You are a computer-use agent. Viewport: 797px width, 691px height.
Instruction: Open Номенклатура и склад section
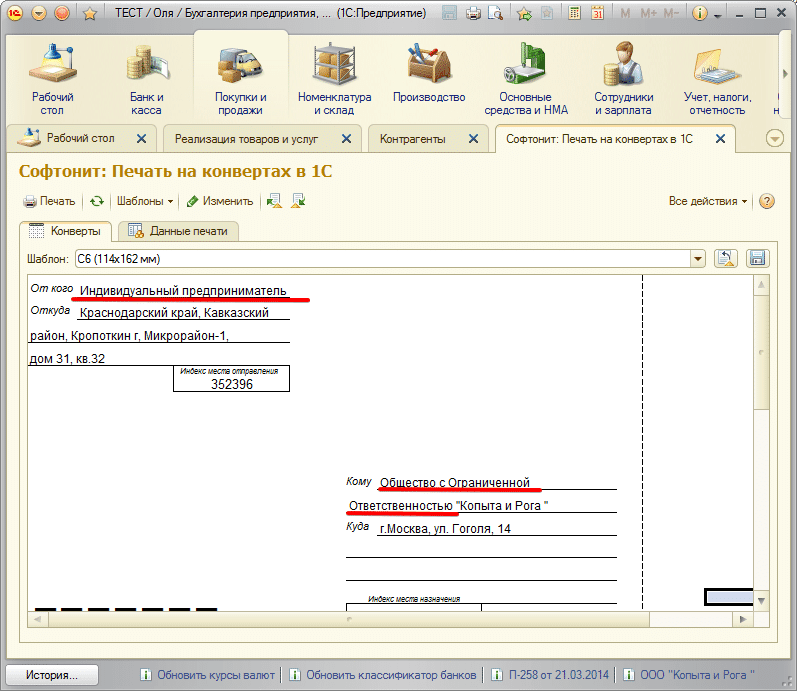[334, 80]
